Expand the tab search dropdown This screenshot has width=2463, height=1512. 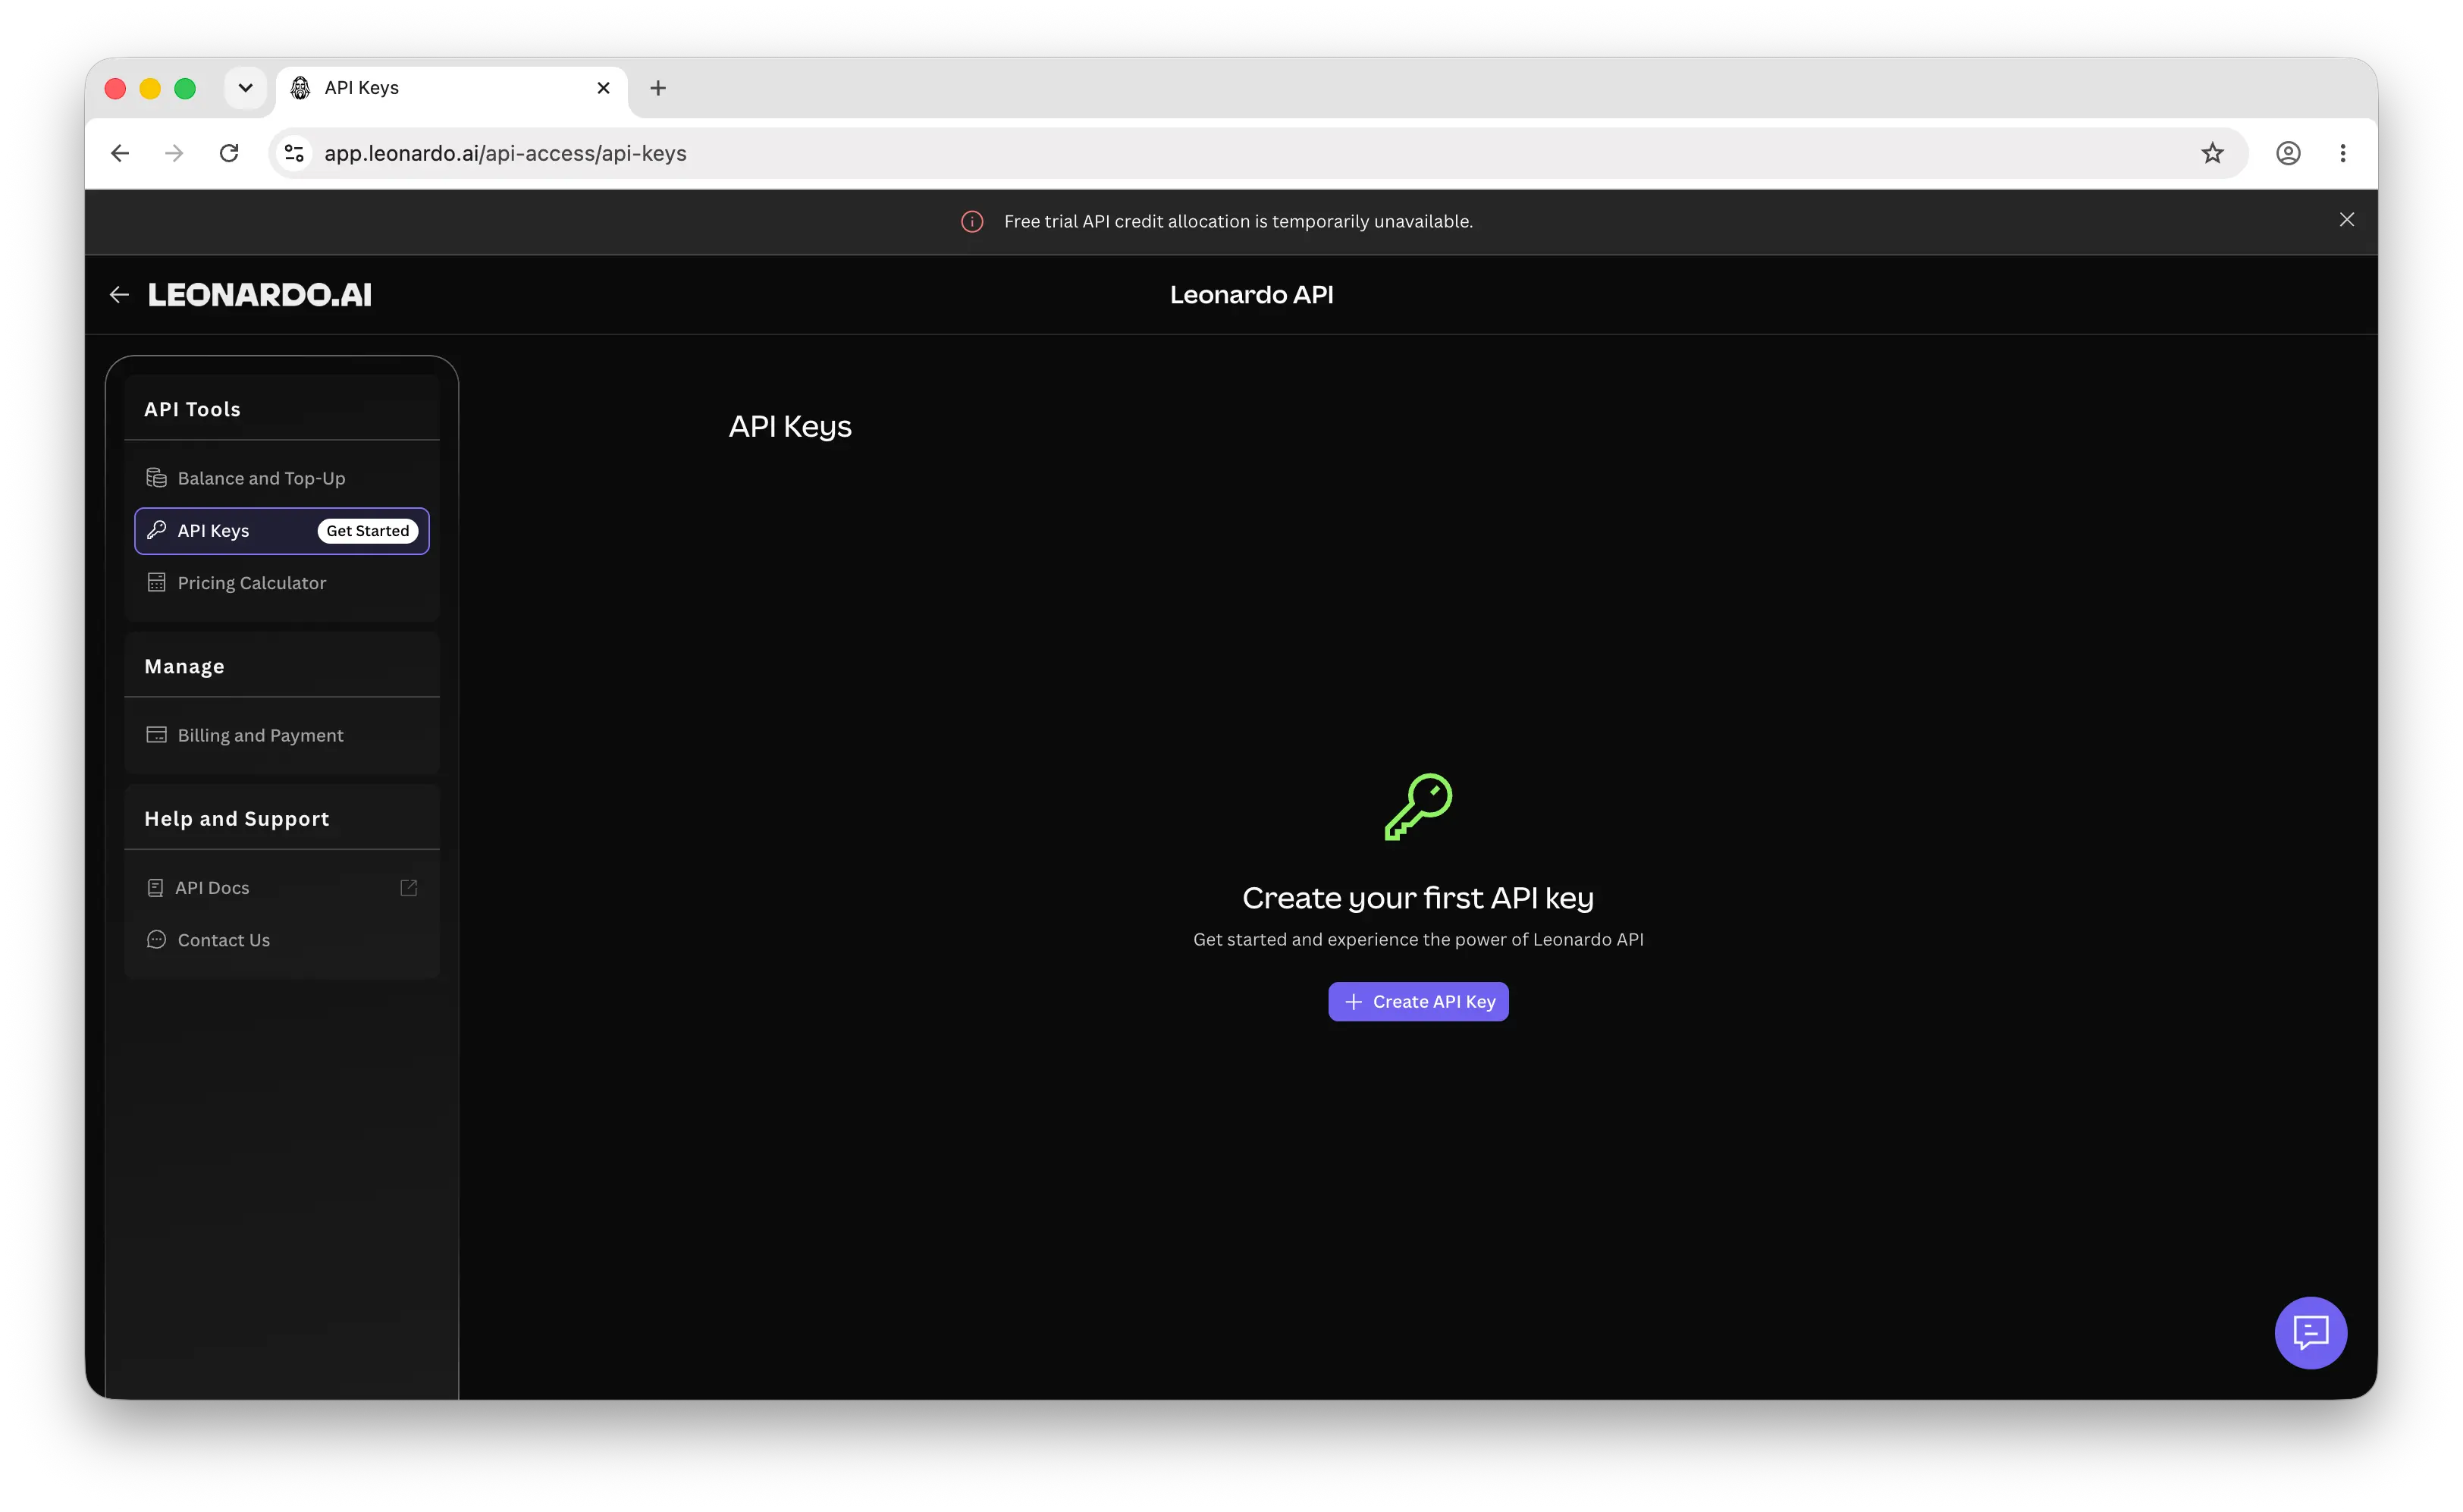tap(245, 88)
